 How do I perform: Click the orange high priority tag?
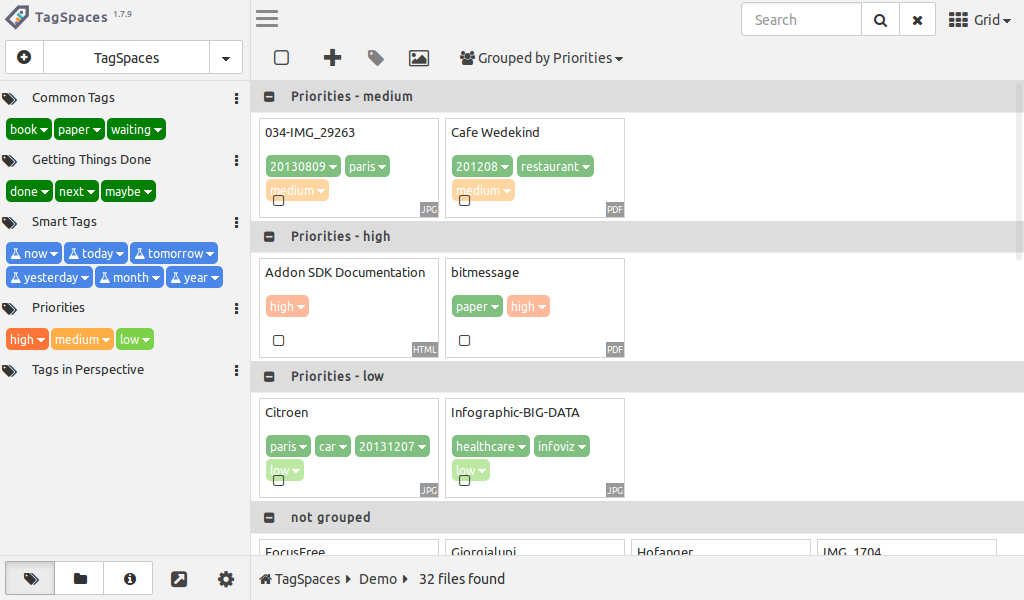pos(27,340)
